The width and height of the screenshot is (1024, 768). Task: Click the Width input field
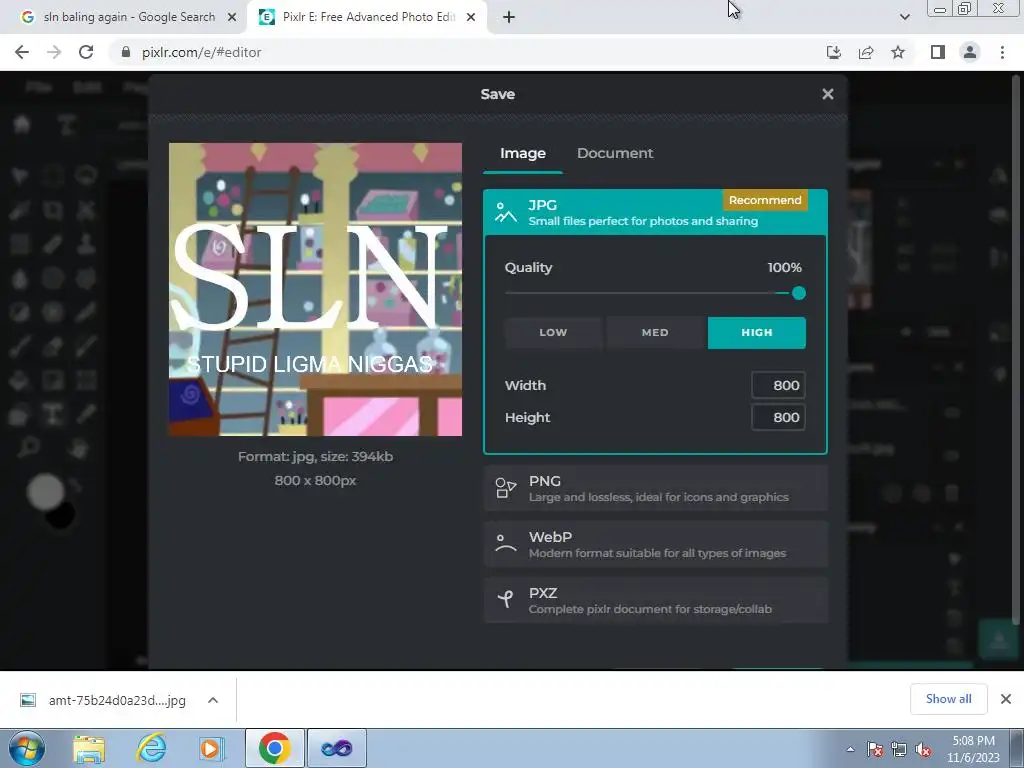coord(778,385)
